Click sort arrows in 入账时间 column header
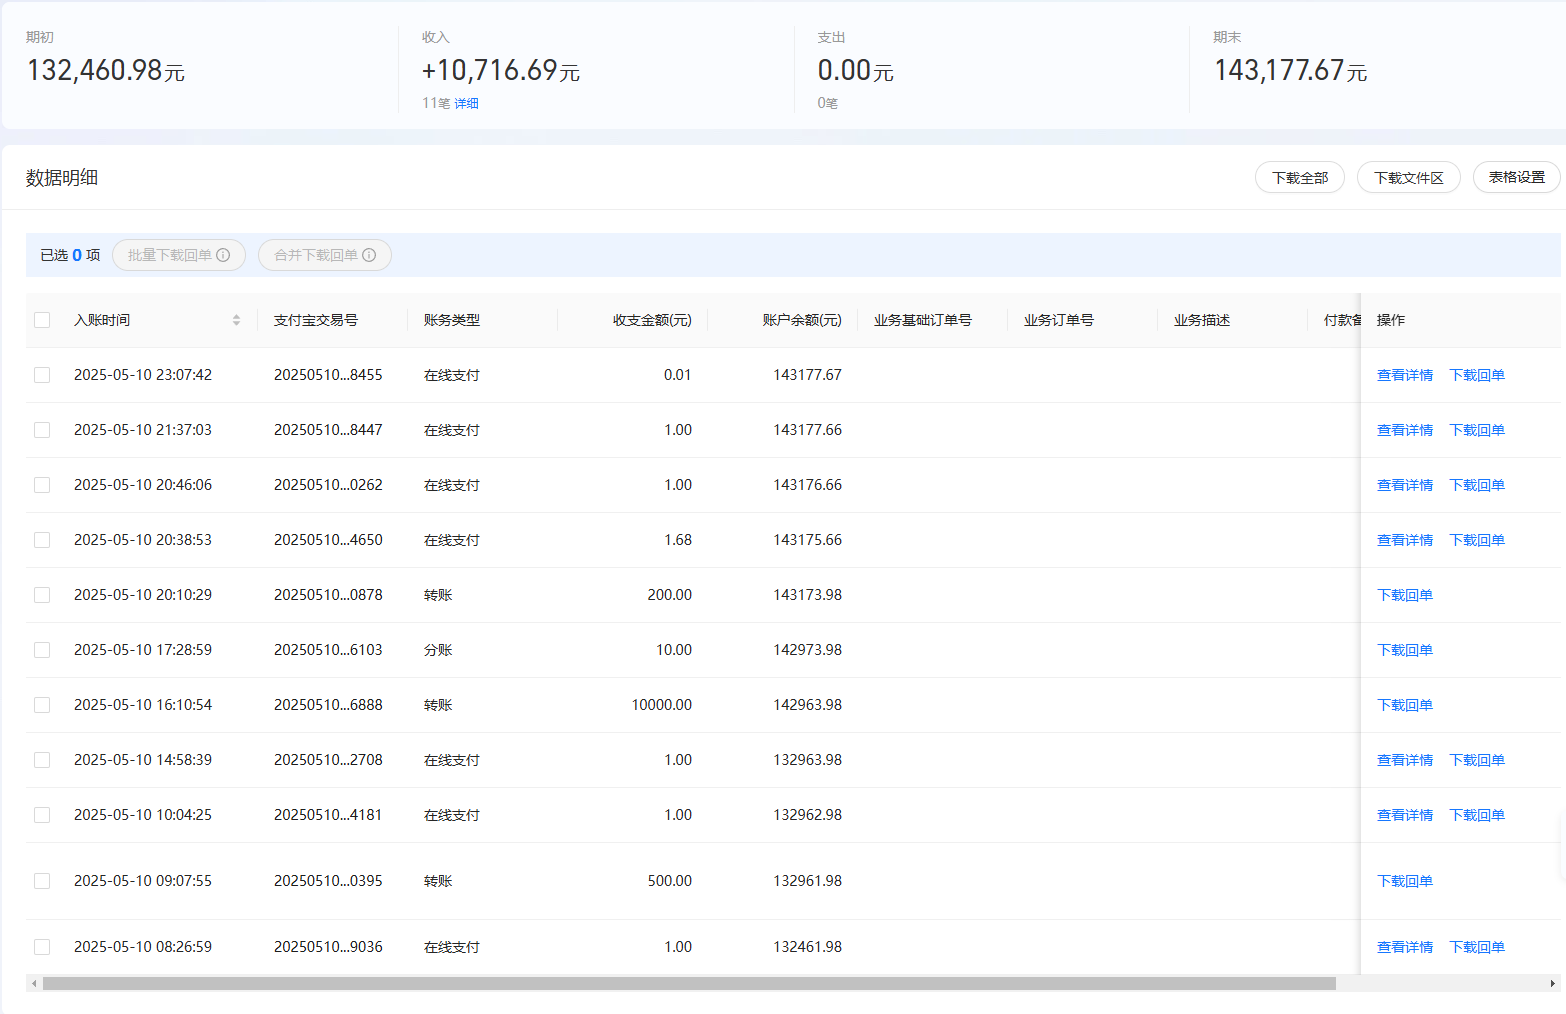The image size is (1566, 1014). pos(236,320)
